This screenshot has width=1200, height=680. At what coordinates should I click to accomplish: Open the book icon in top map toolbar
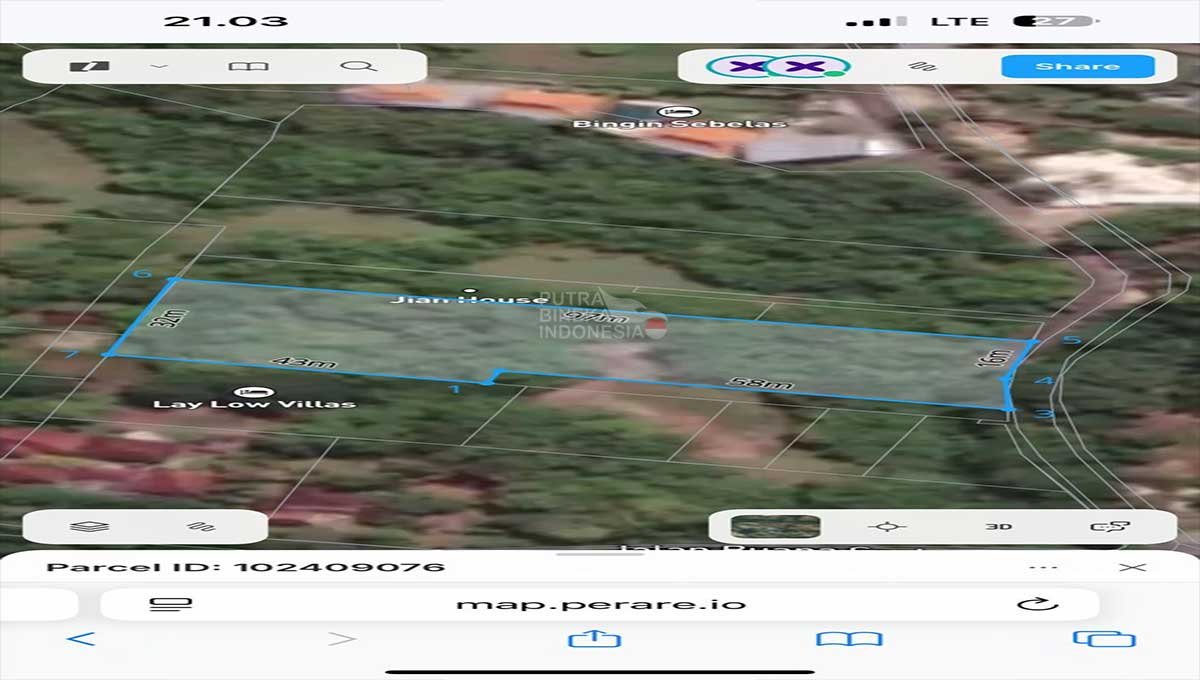[x=249, y=67]
